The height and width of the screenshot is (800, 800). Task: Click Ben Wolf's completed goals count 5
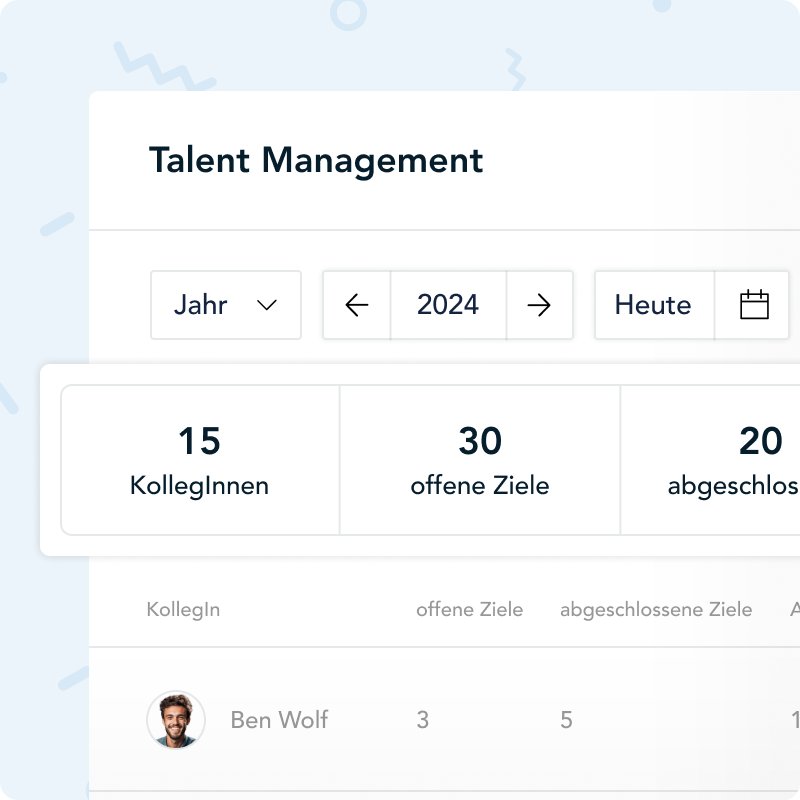[566, 720]
